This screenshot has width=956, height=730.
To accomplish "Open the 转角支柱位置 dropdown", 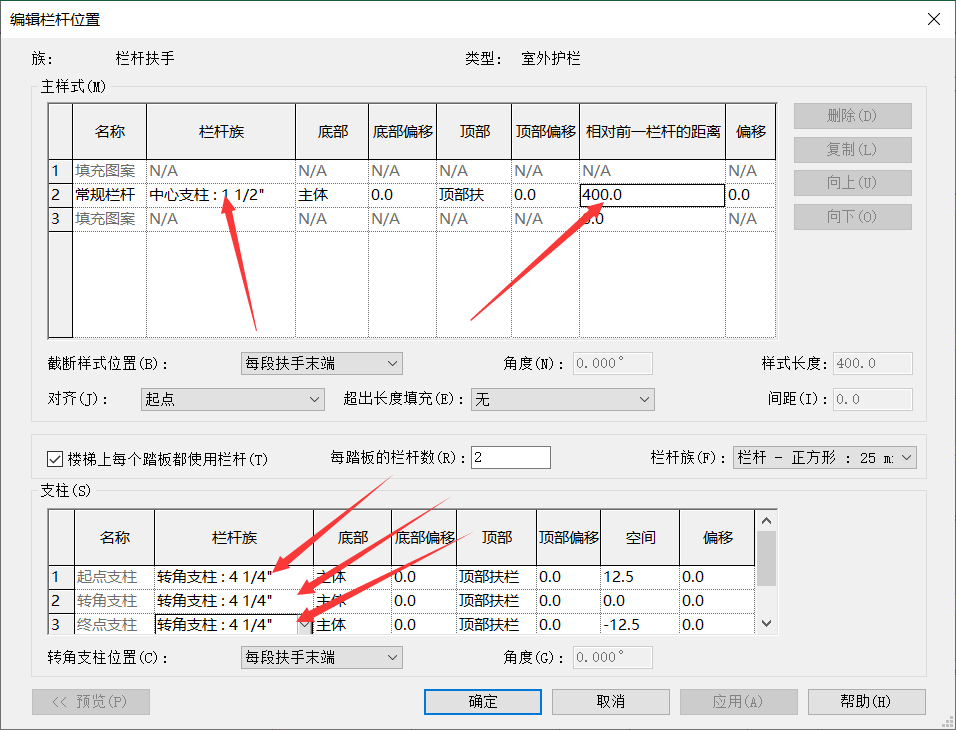I will coord(321,657).
